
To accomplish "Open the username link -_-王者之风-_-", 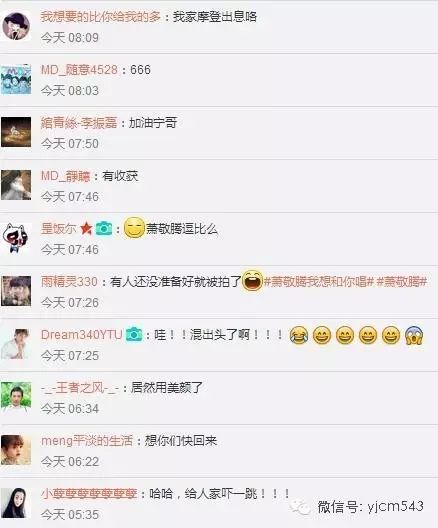I will 80,388.
